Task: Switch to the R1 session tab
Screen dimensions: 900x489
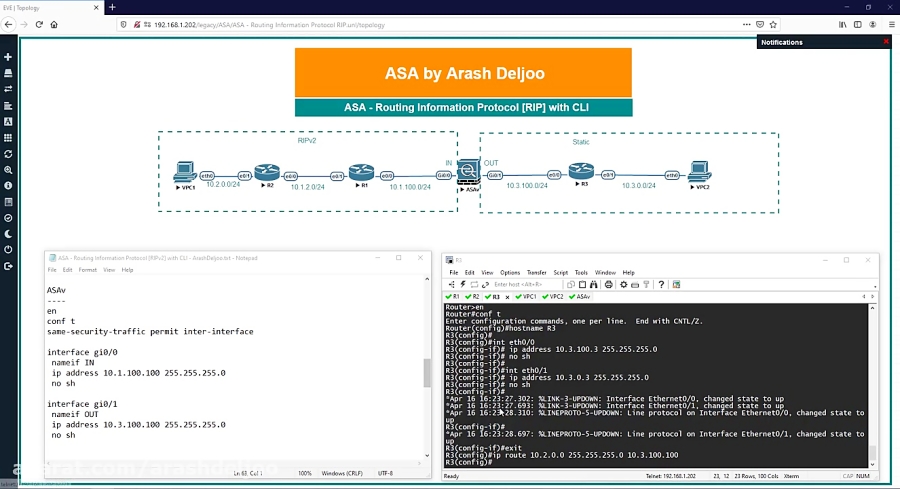Action: click(x=453, y=297)
